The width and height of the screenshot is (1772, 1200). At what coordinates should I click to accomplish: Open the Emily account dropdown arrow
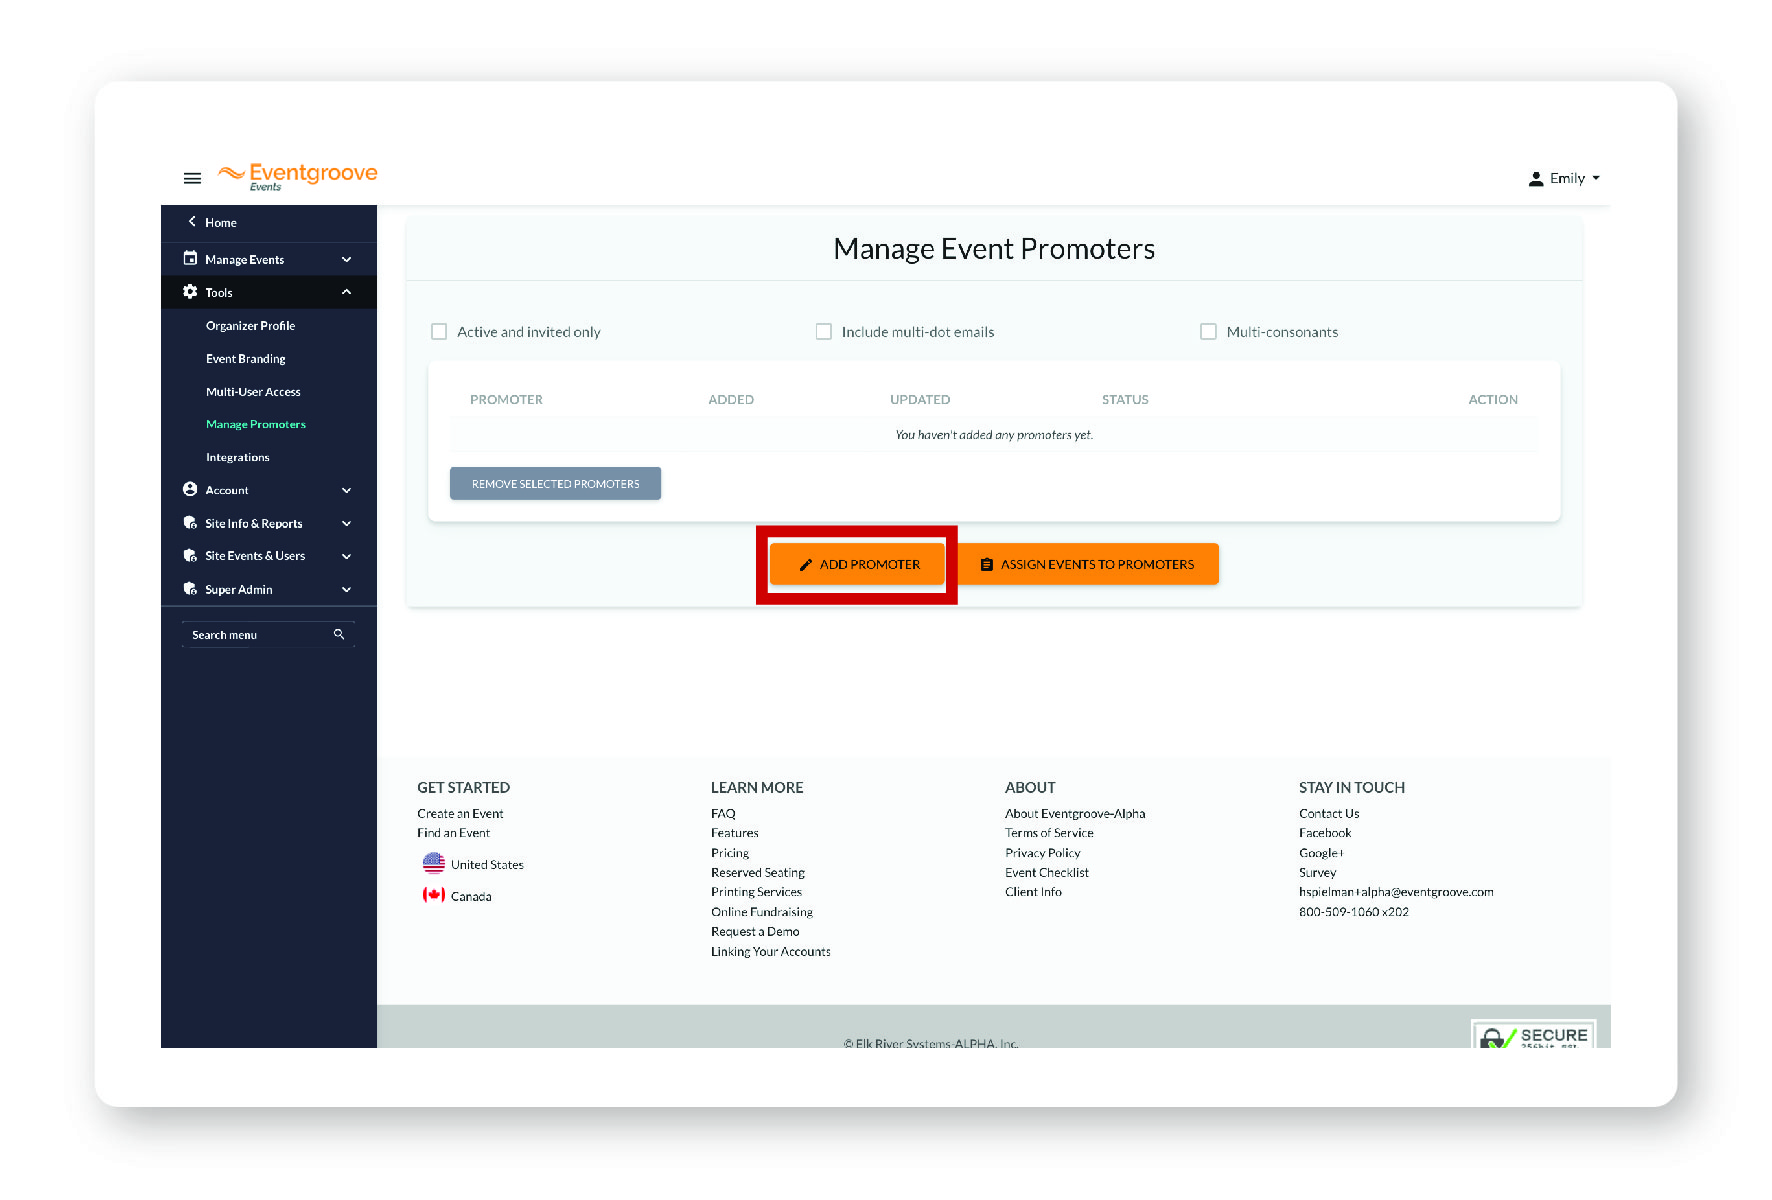tap(1596, 178)
